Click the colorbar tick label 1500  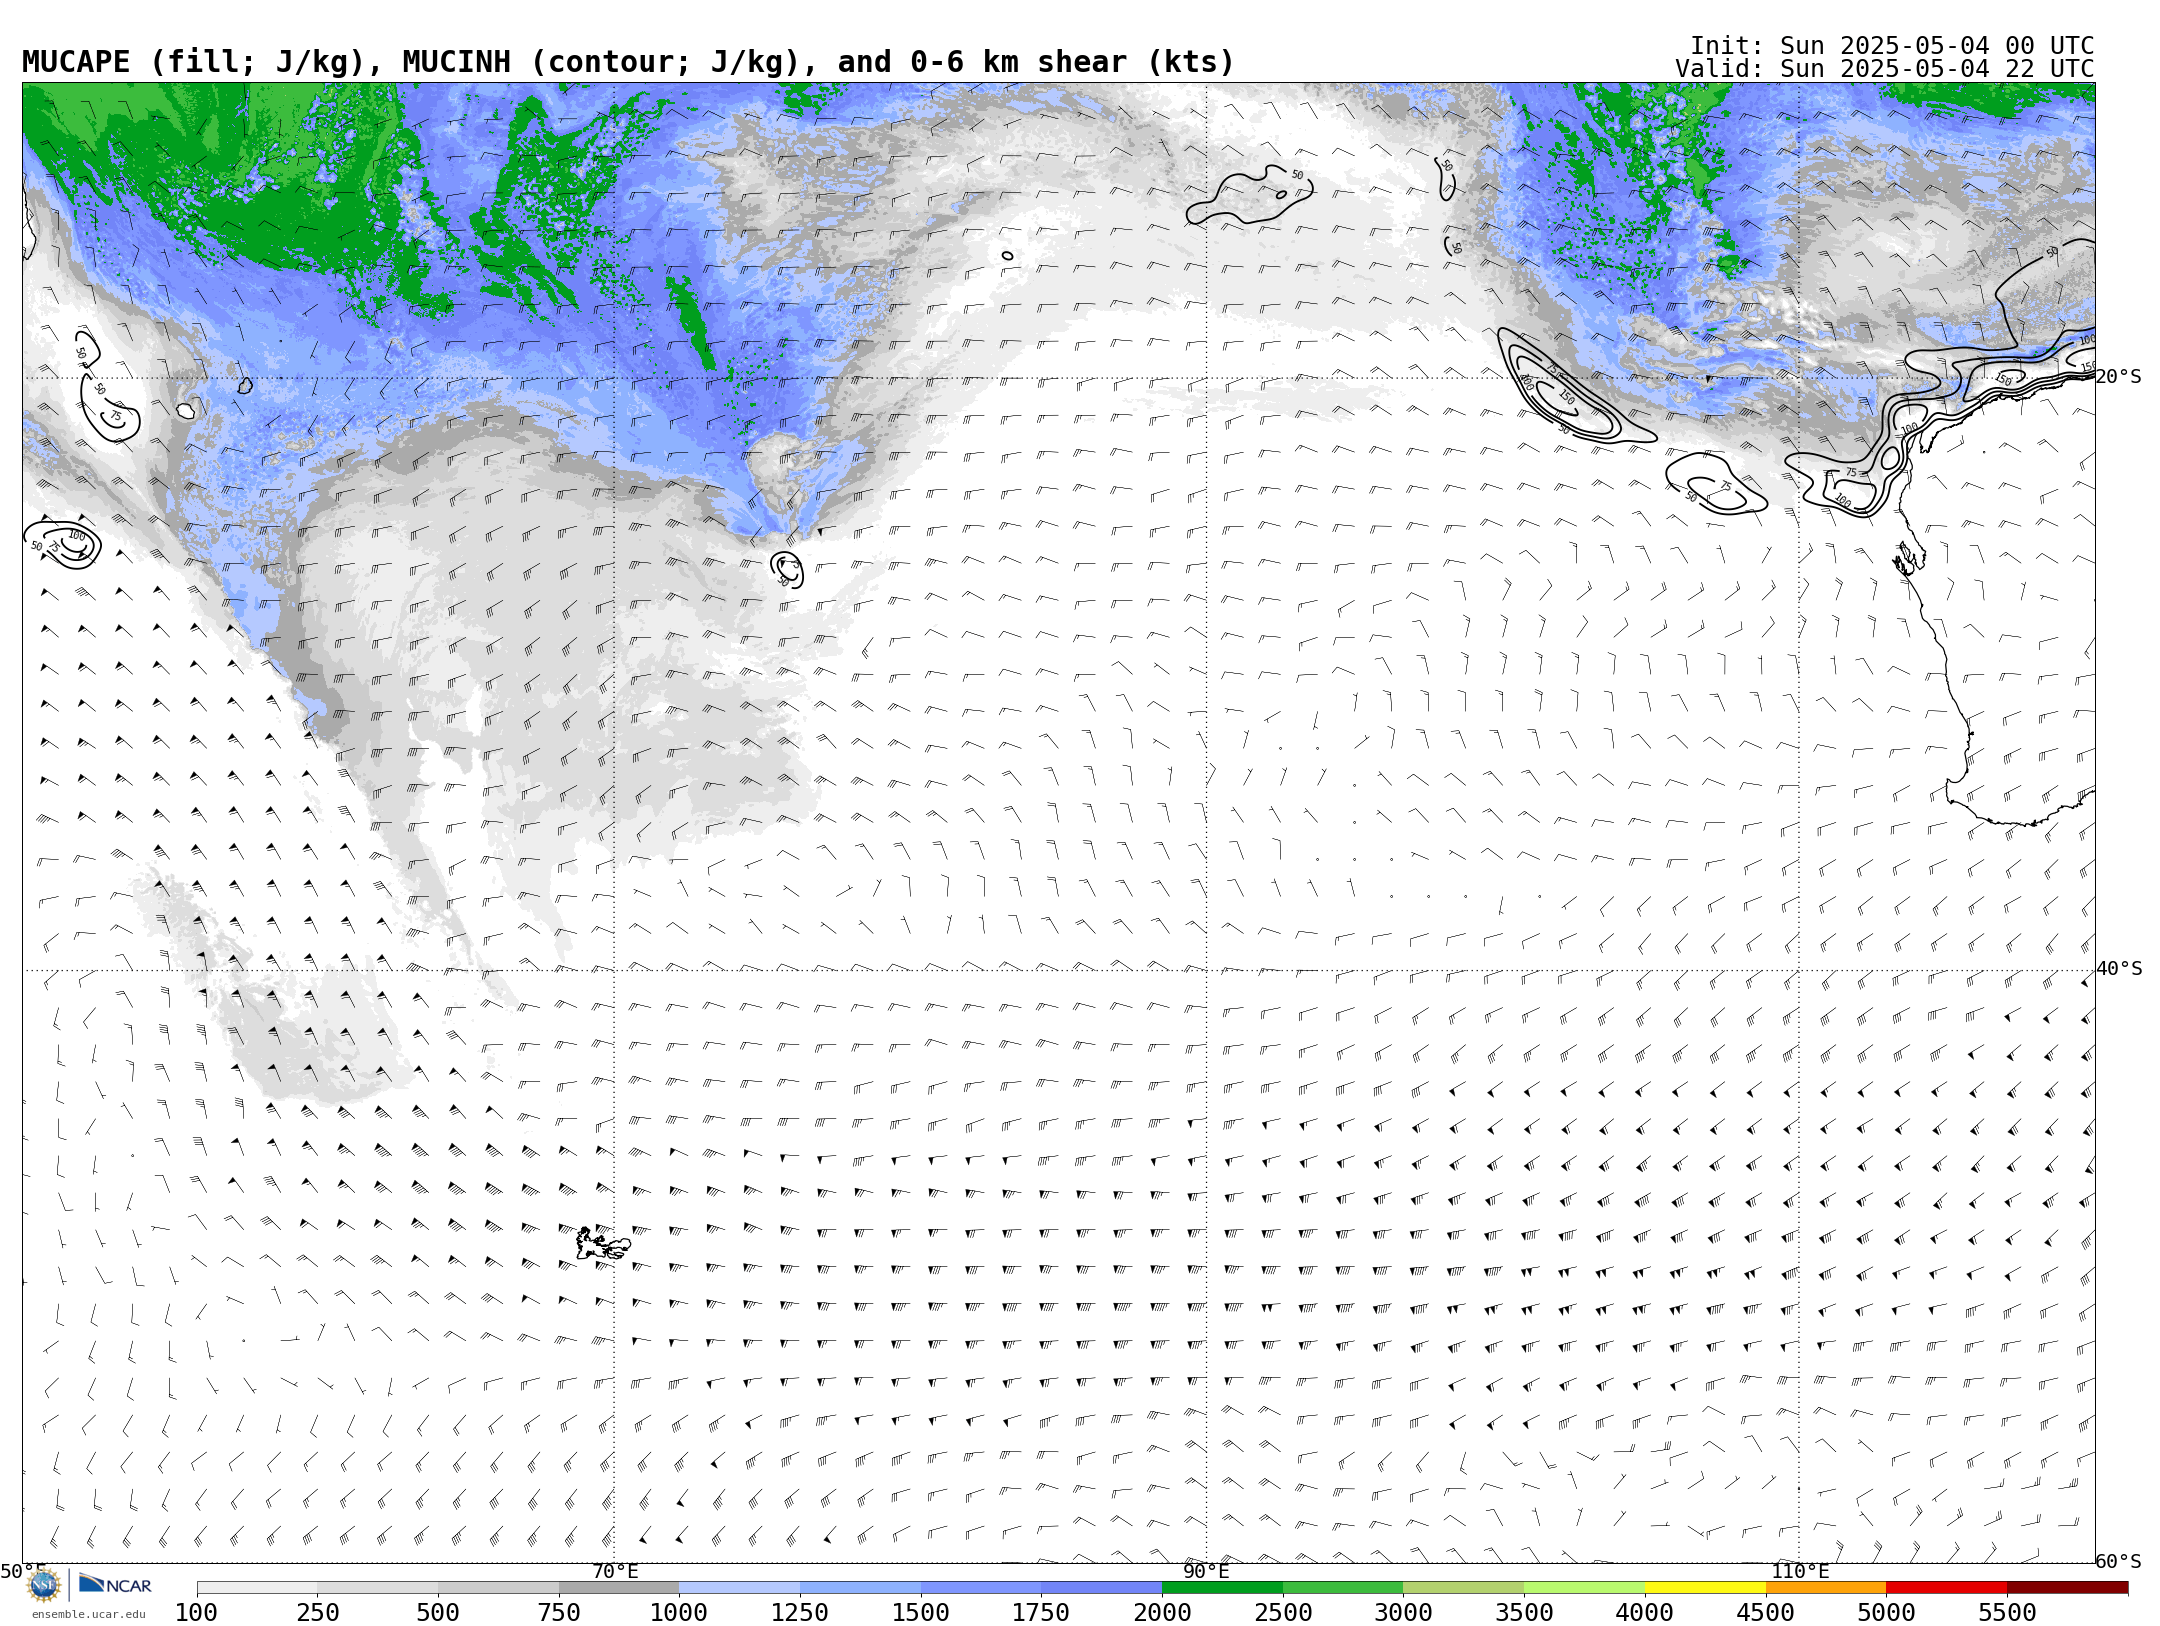coord(921,1613)
